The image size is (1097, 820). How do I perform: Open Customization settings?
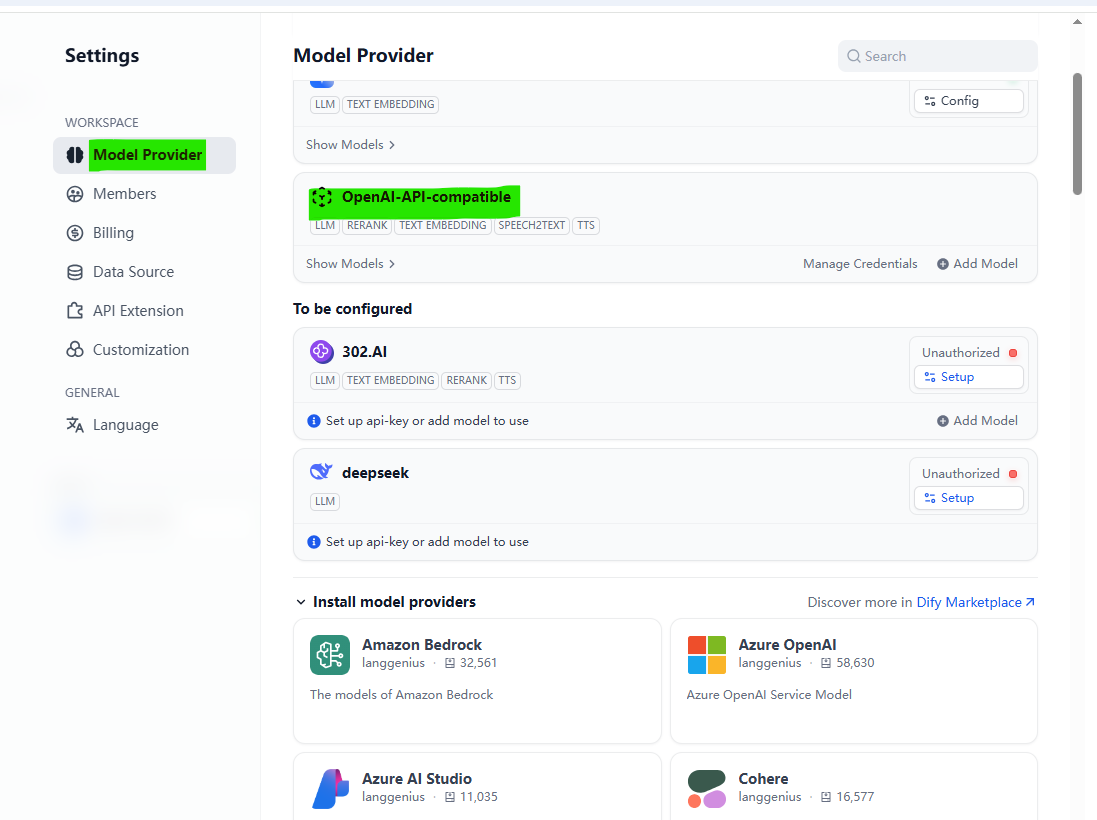click(141, 350)
